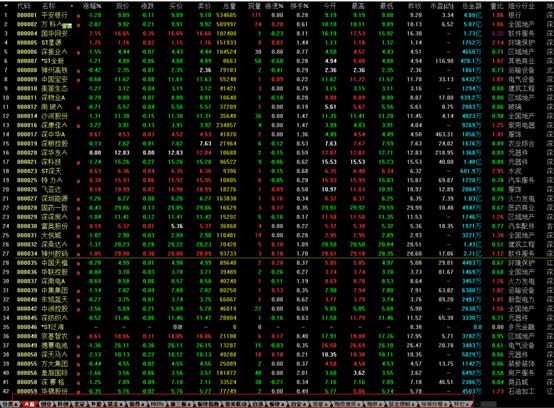Image resolution: width=554 pixels, height=408 pixels.
Task: Select stock 深圳能源
Action: [54, 199]
